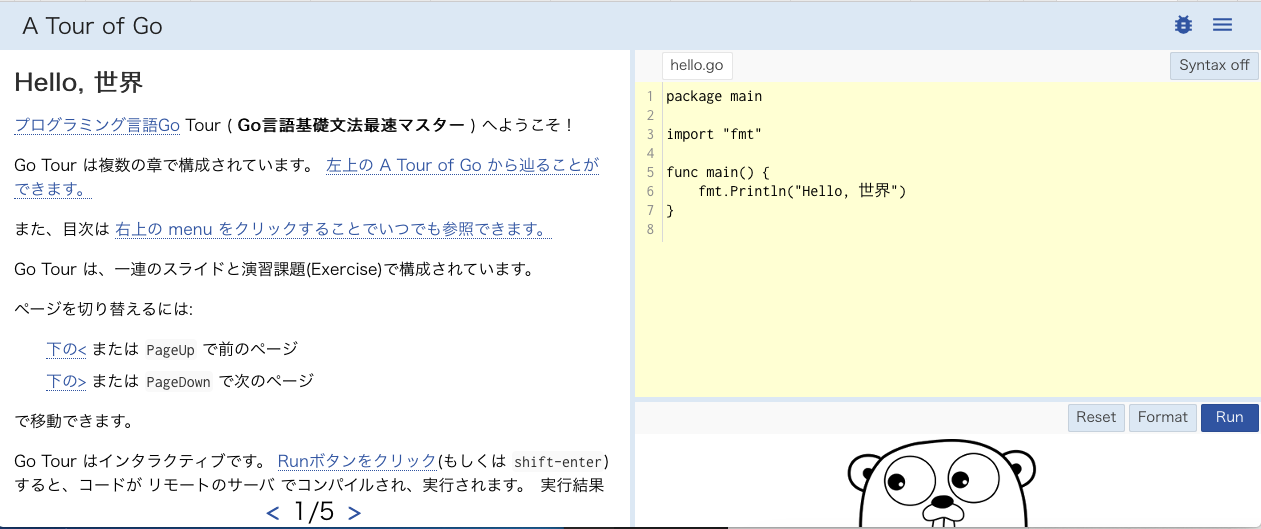Open the A Tour of Go title link
Viewport: 1261px width, 529px height.
92,26
